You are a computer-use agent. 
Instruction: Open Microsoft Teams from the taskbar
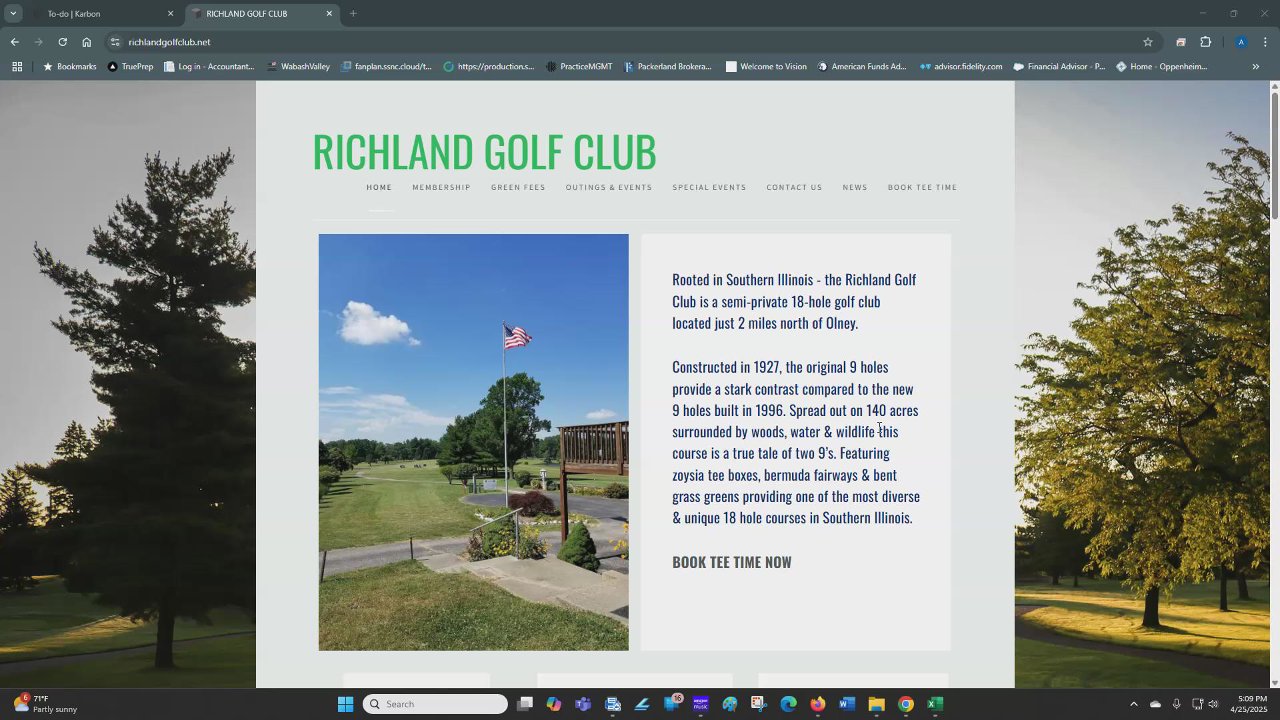coord(583,704)
